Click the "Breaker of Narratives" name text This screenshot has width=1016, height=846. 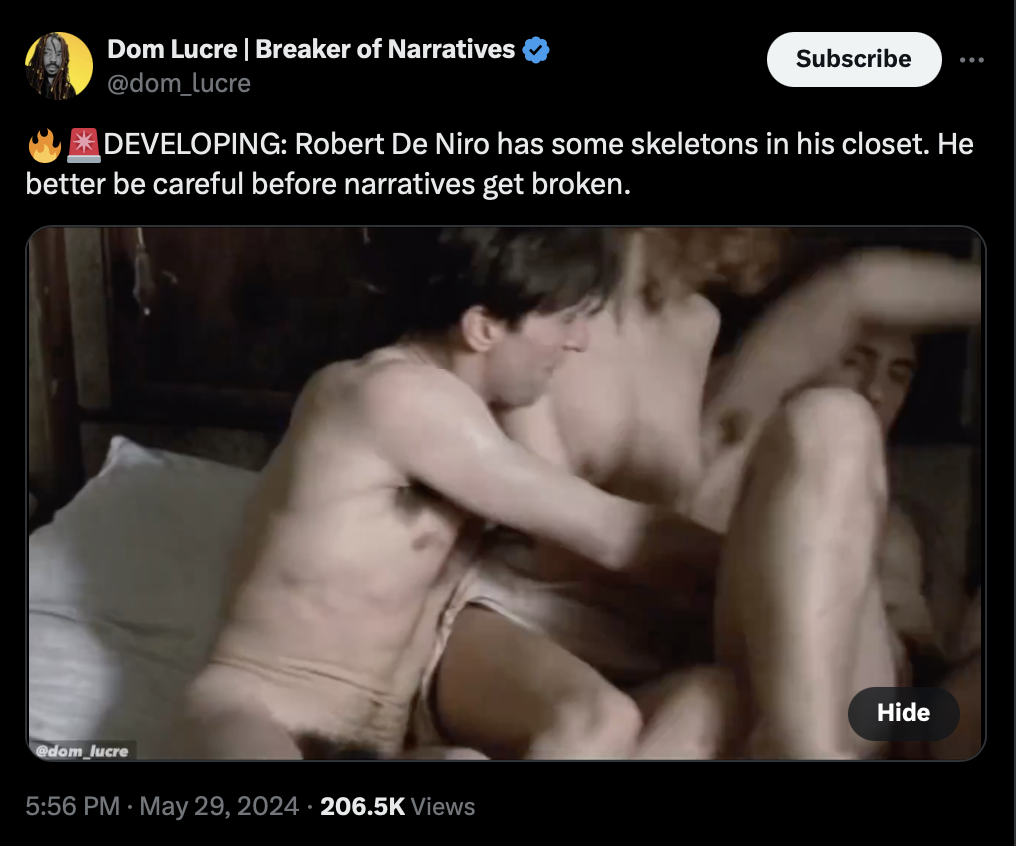pyautogui.click(x=385, y=49)
